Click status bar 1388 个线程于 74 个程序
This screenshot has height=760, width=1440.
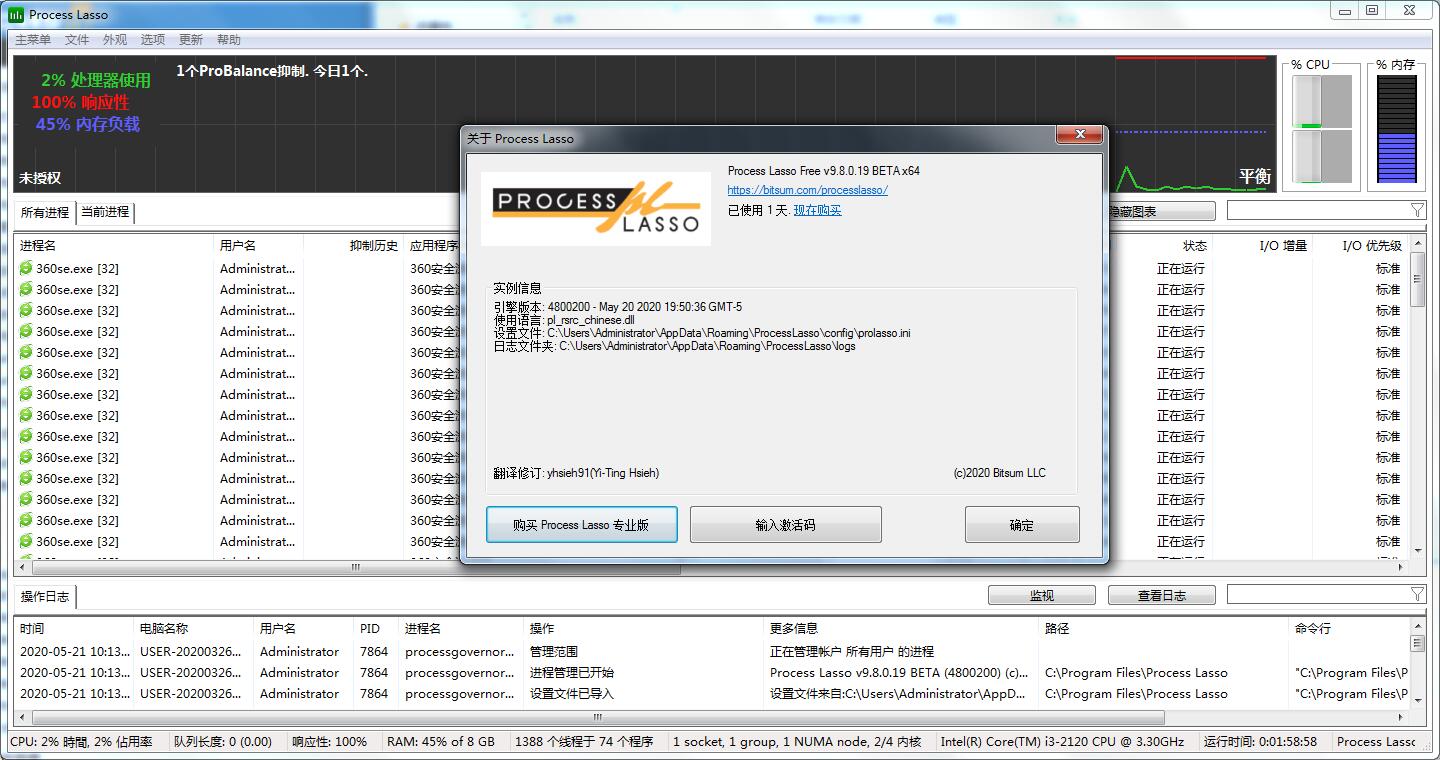583,742
